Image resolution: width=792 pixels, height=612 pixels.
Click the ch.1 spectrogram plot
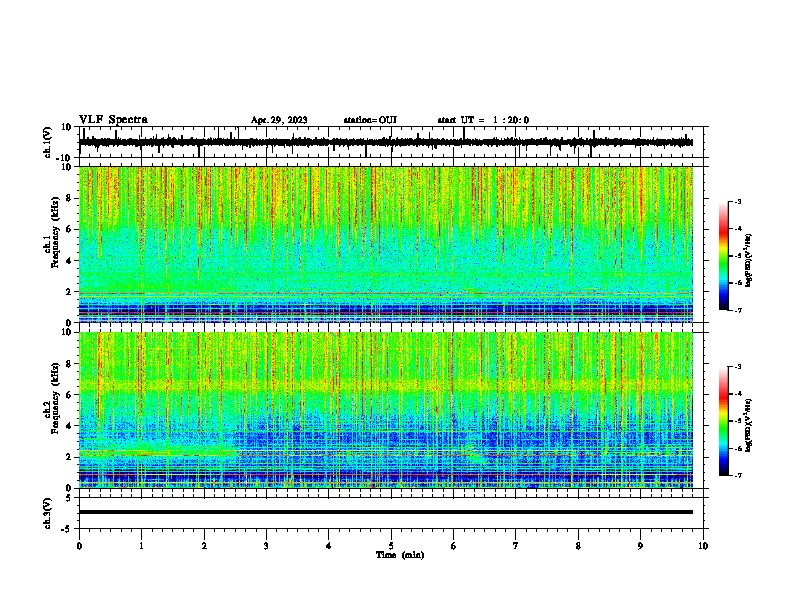click(386, 244)
